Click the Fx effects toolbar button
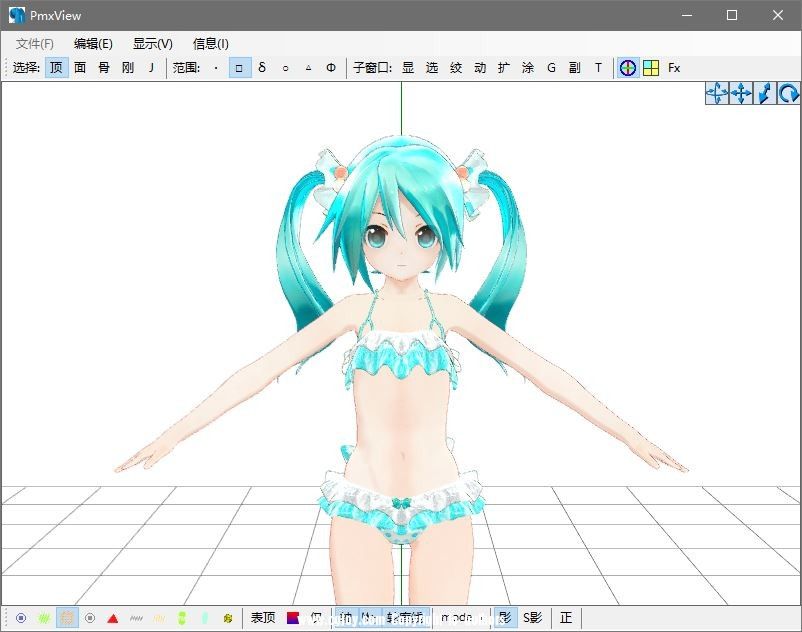The image size is (802, 632). (675, 68)
